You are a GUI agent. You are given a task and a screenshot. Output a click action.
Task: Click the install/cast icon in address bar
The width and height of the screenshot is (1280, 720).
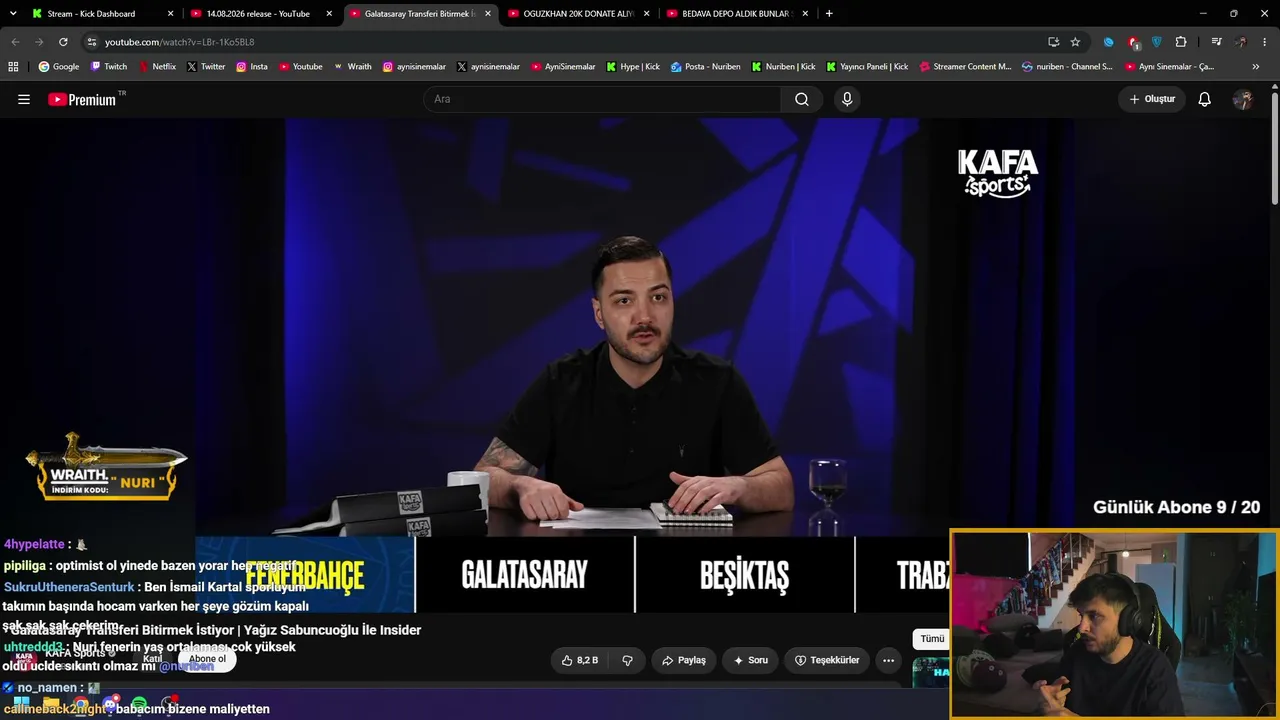click(1053, 42)
